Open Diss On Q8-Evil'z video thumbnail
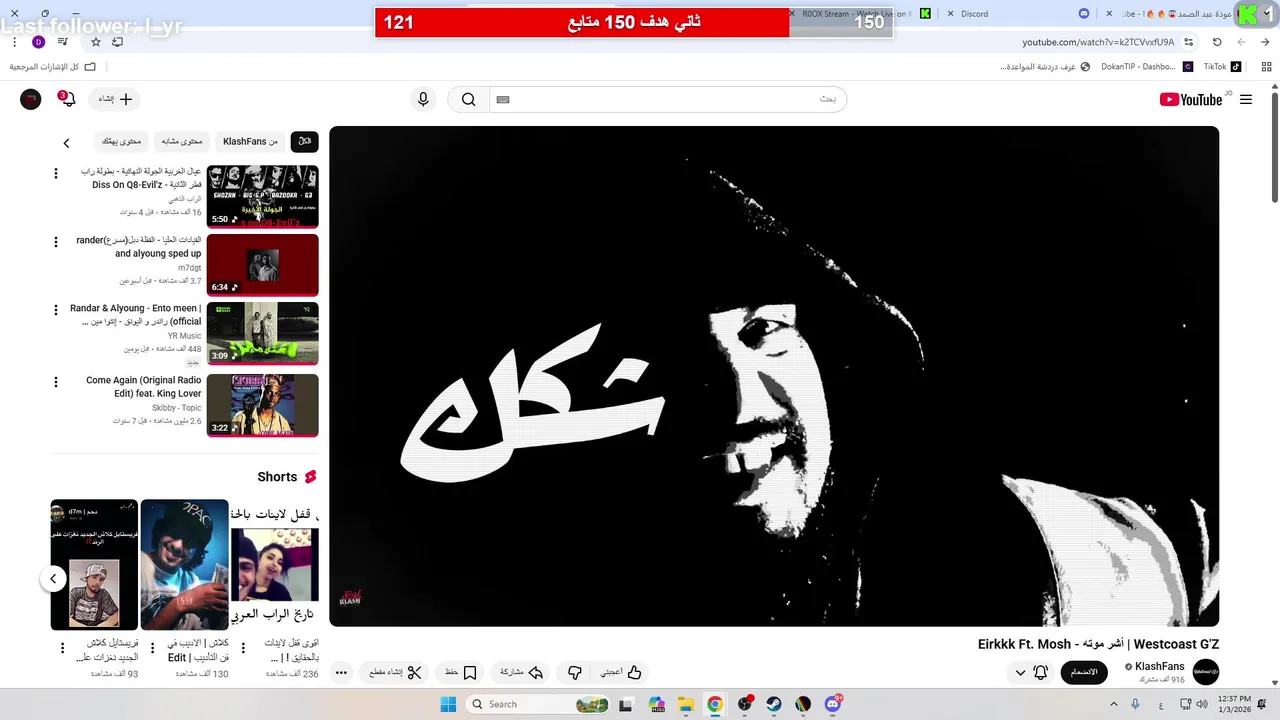 click(262, 196)
